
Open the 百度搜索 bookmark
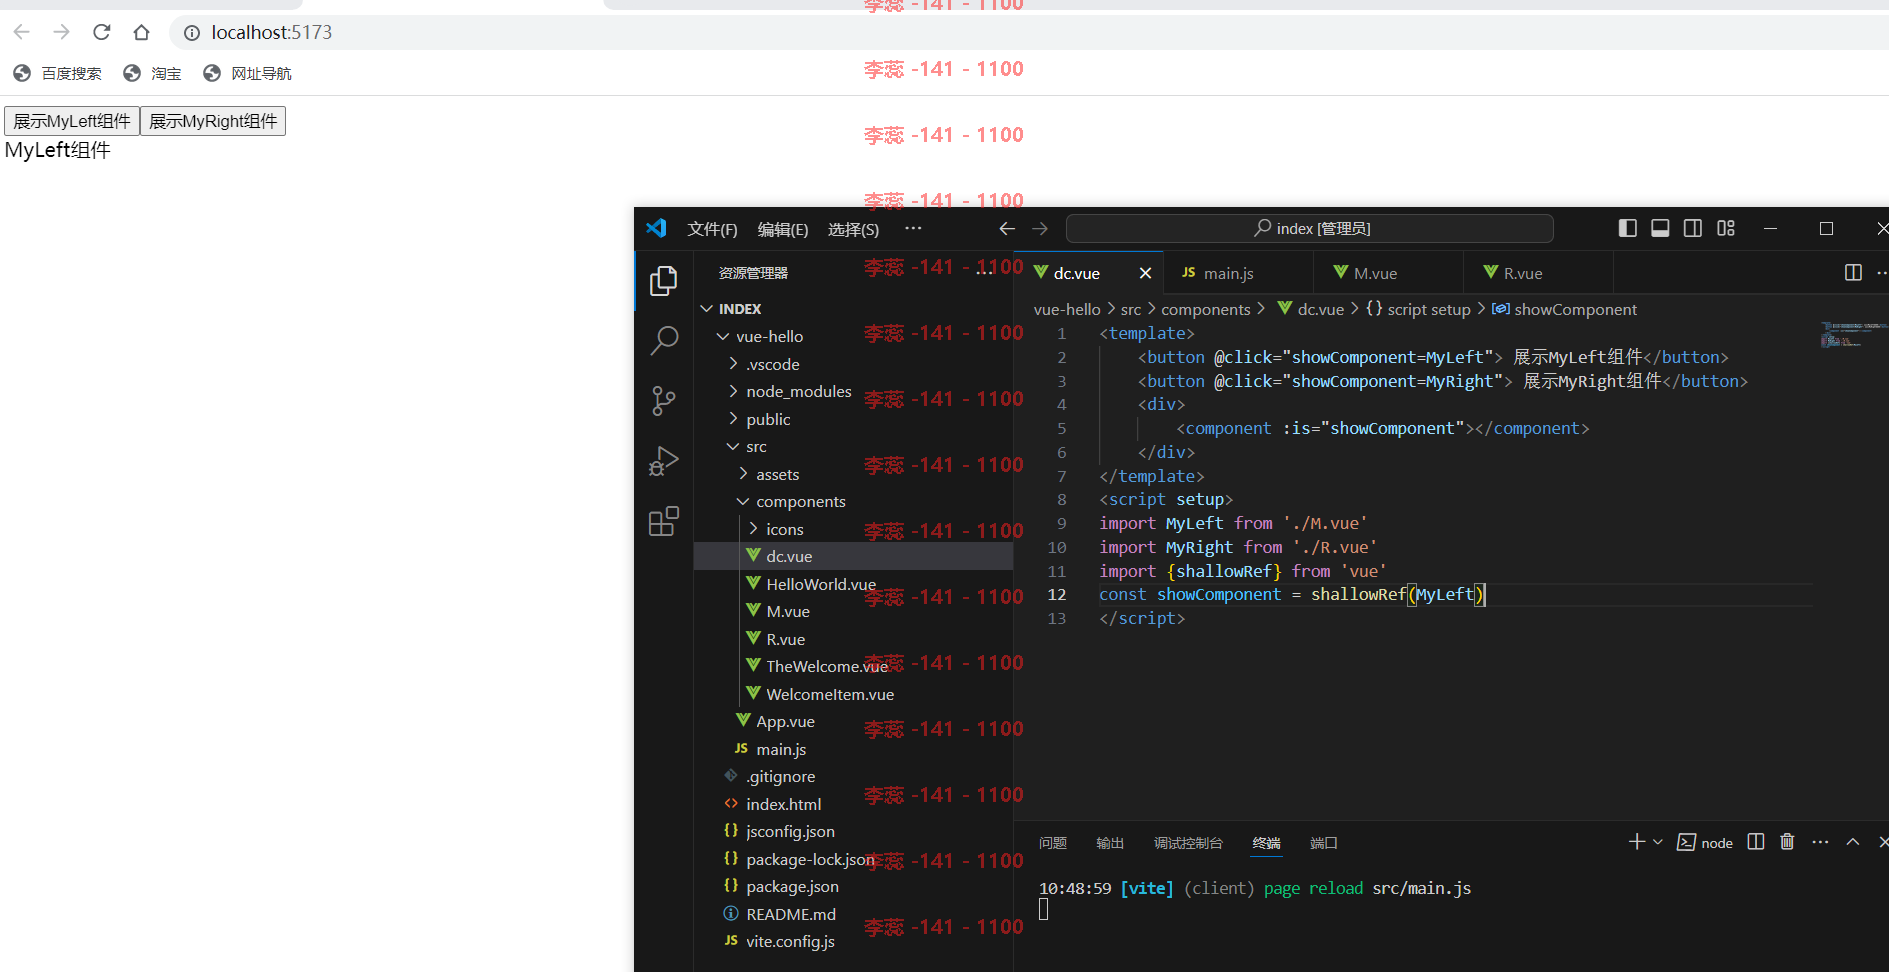(58, 73)
